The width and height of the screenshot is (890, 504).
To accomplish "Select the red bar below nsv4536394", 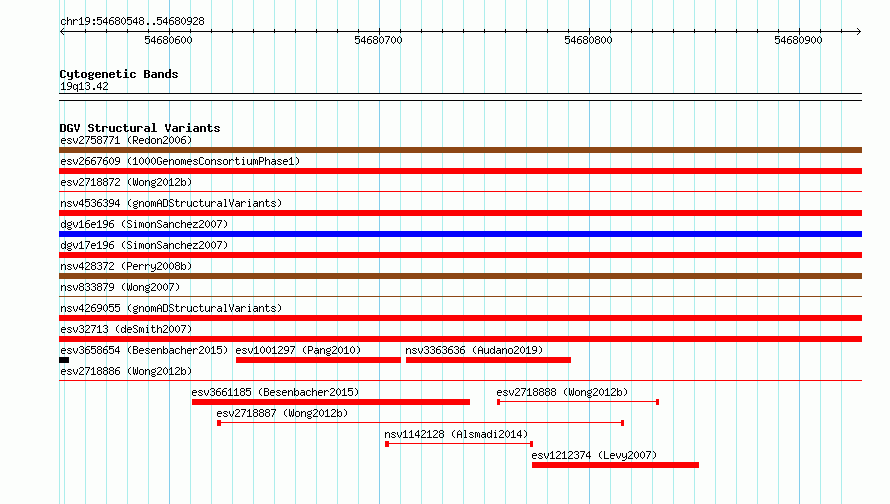I will coord(460,213).
